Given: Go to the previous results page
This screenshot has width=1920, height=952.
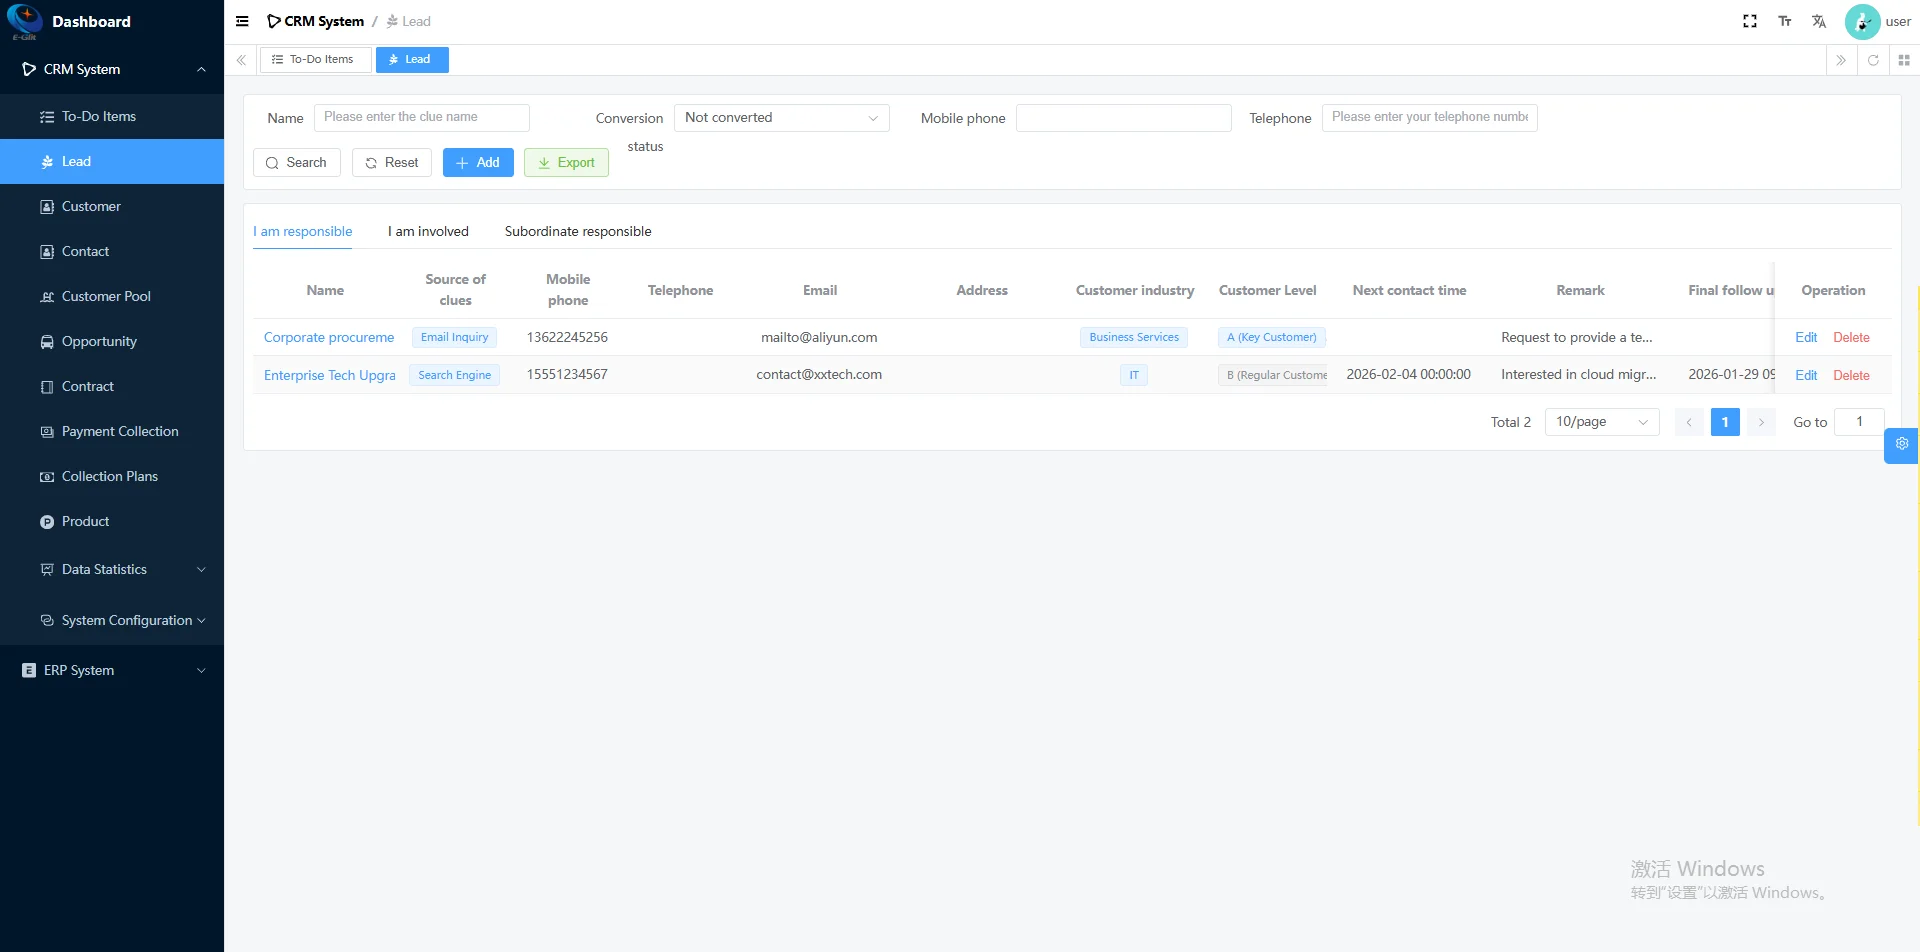Looking at the screenshot, I should click(x=1689, y=422).
